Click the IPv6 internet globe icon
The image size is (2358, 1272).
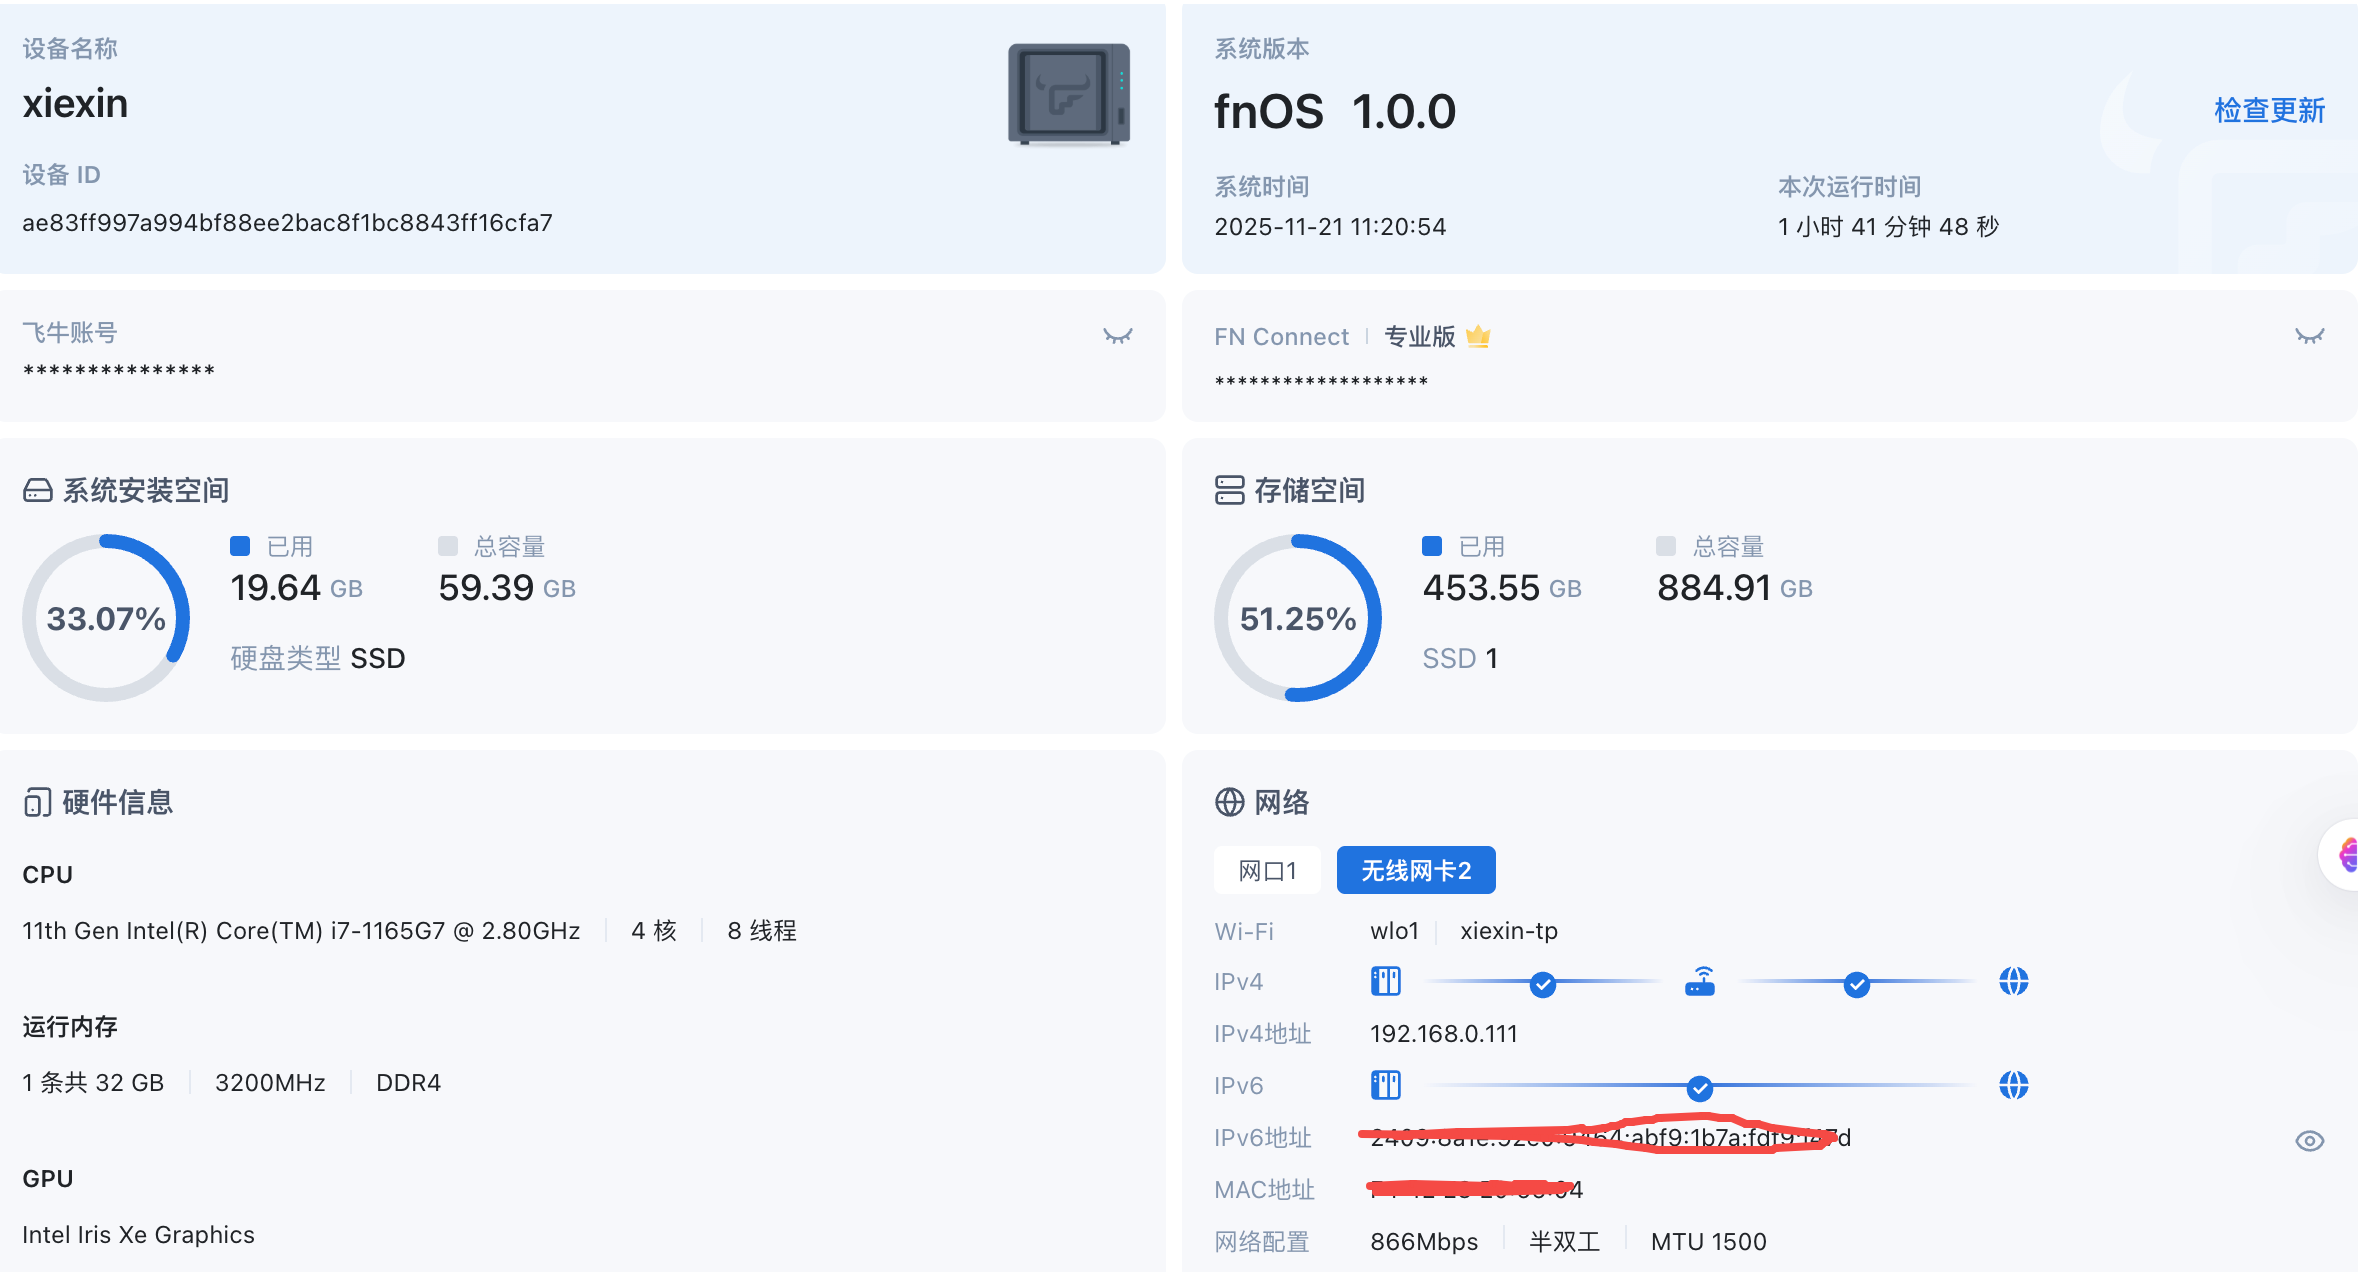click(2013, 1085)
